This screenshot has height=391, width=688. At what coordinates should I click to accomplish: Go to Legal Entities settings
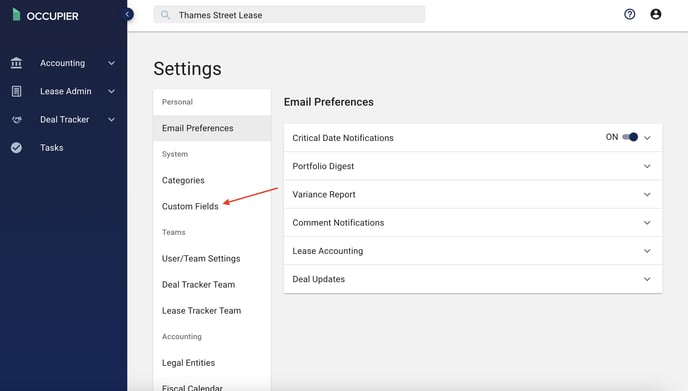point(188,363)
